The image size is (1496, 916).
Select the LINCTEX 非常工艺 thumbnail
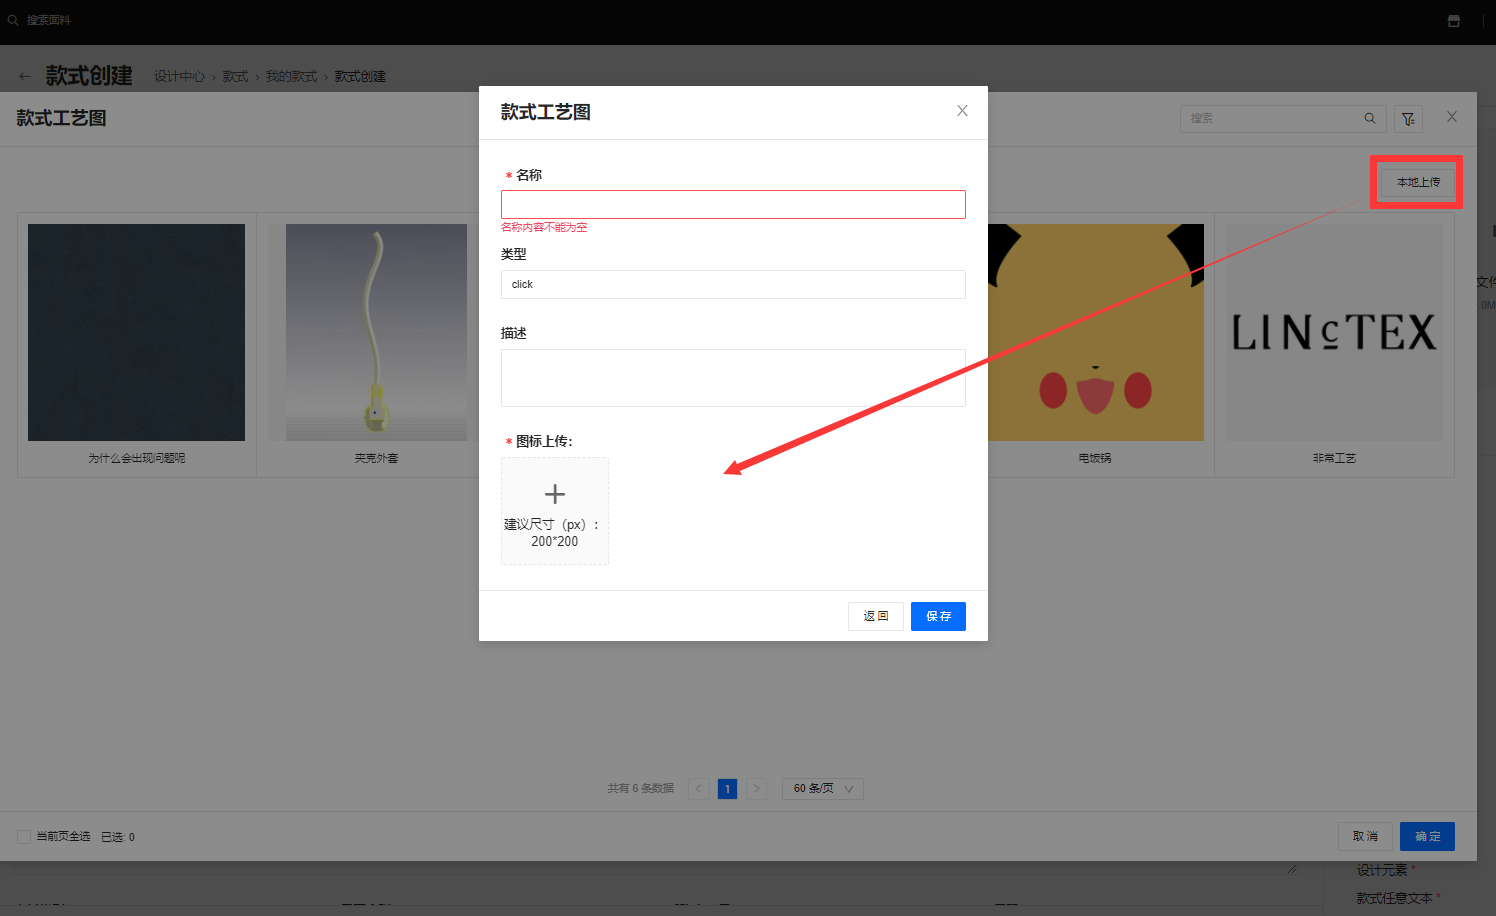coord(1334,332)
